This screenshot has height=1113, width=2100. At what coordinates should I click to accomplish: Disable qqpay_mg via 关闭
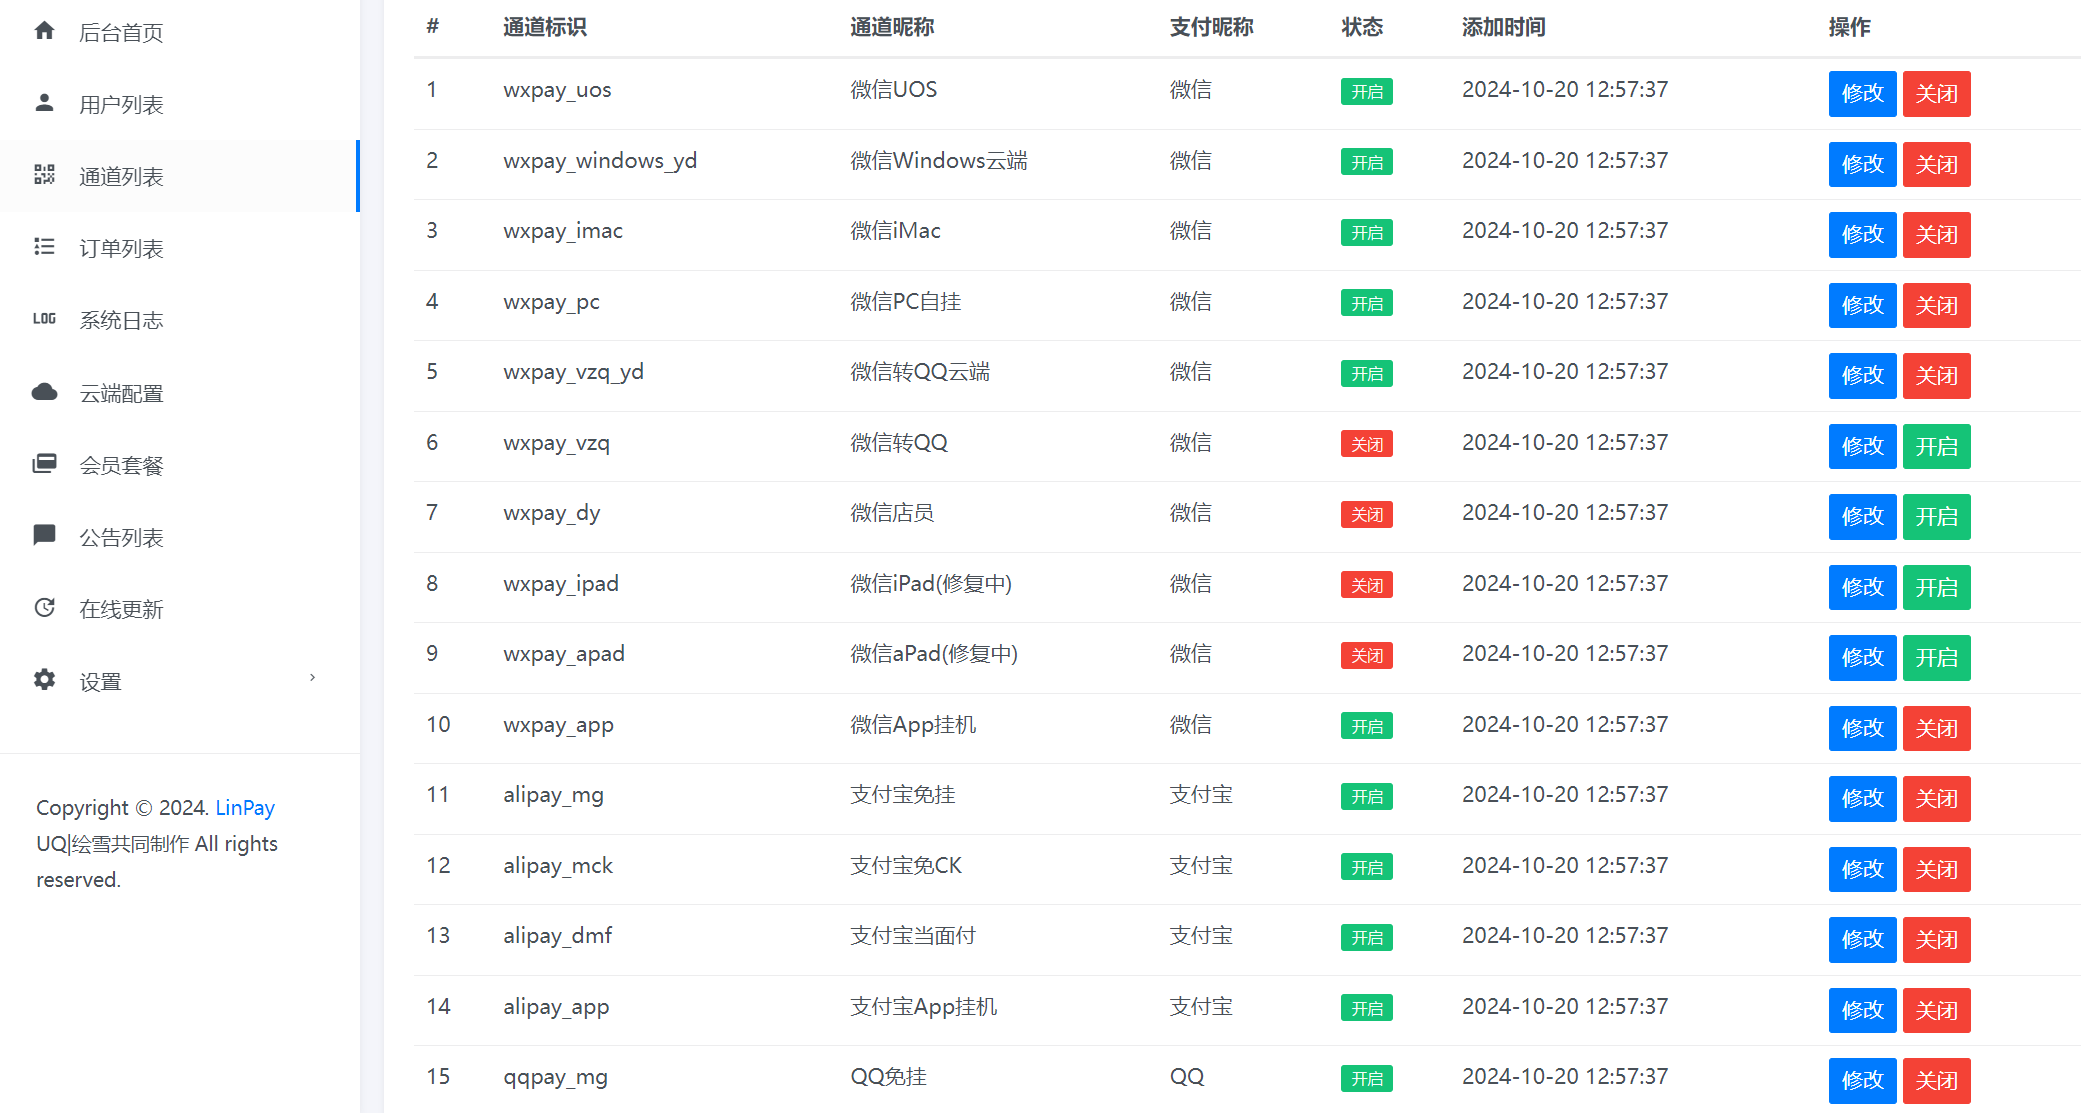[x=1936, y=1081]
